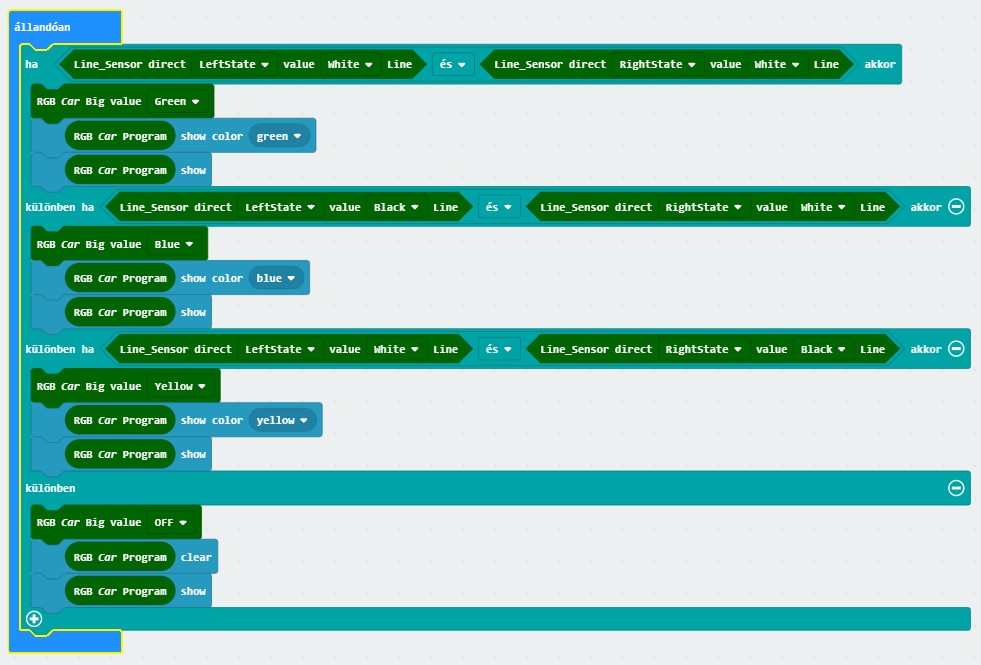Select the show block below the clear block
The image size is (981, 665).
pyautogui.click(x=193, y=591)
